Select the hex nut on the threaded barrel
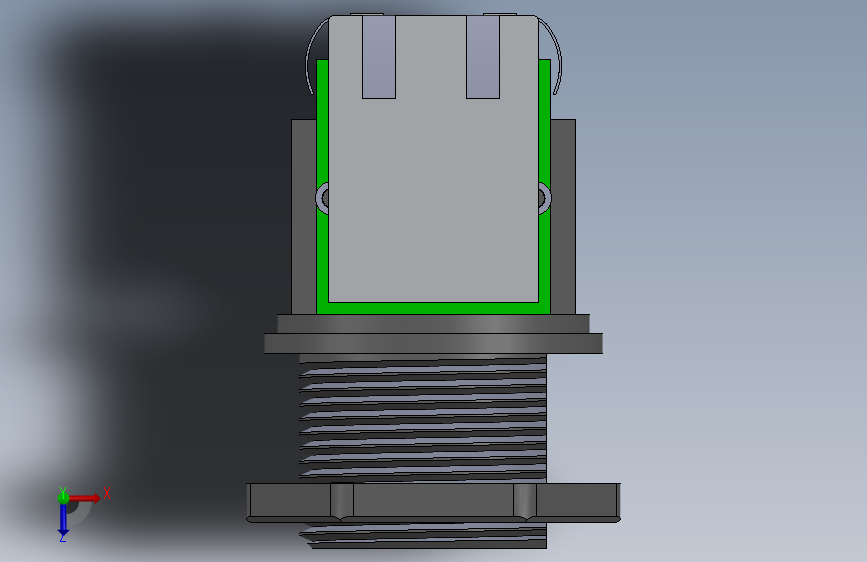 [433, 502]
